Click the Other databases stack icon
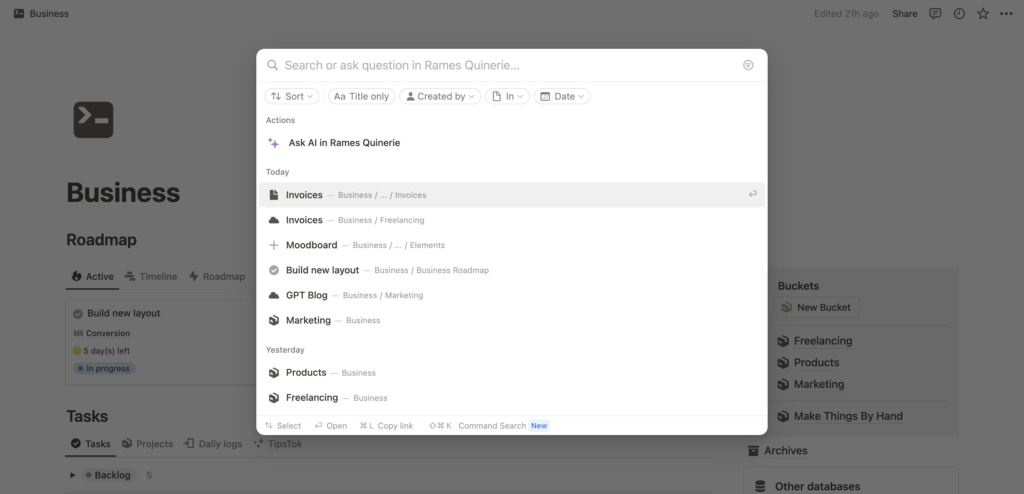 [x=760, y=486]
